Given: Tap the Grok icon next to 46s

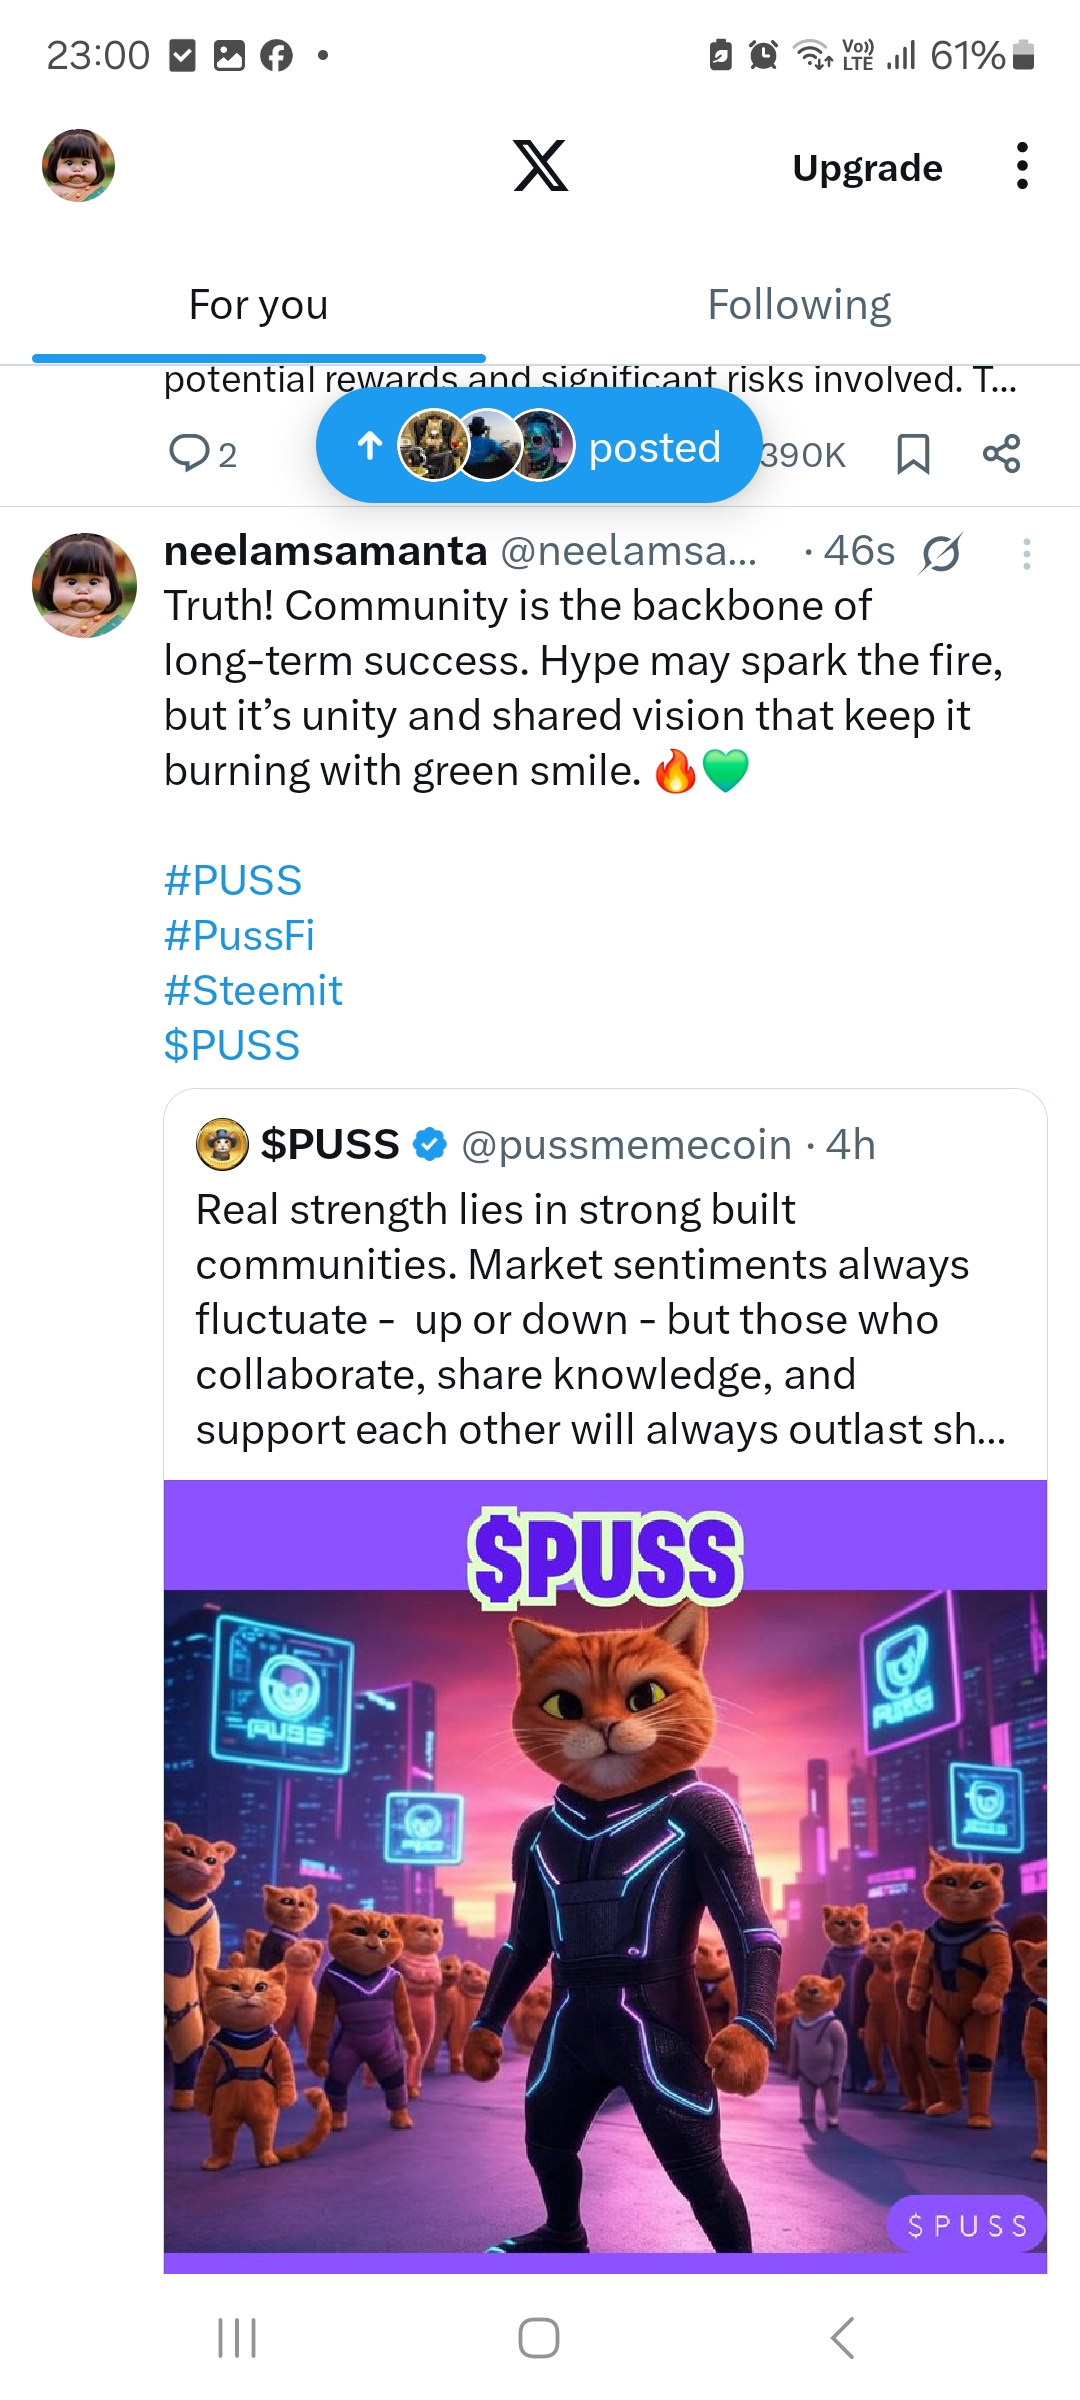Looking at the screenshot, I should click(941, 553).
